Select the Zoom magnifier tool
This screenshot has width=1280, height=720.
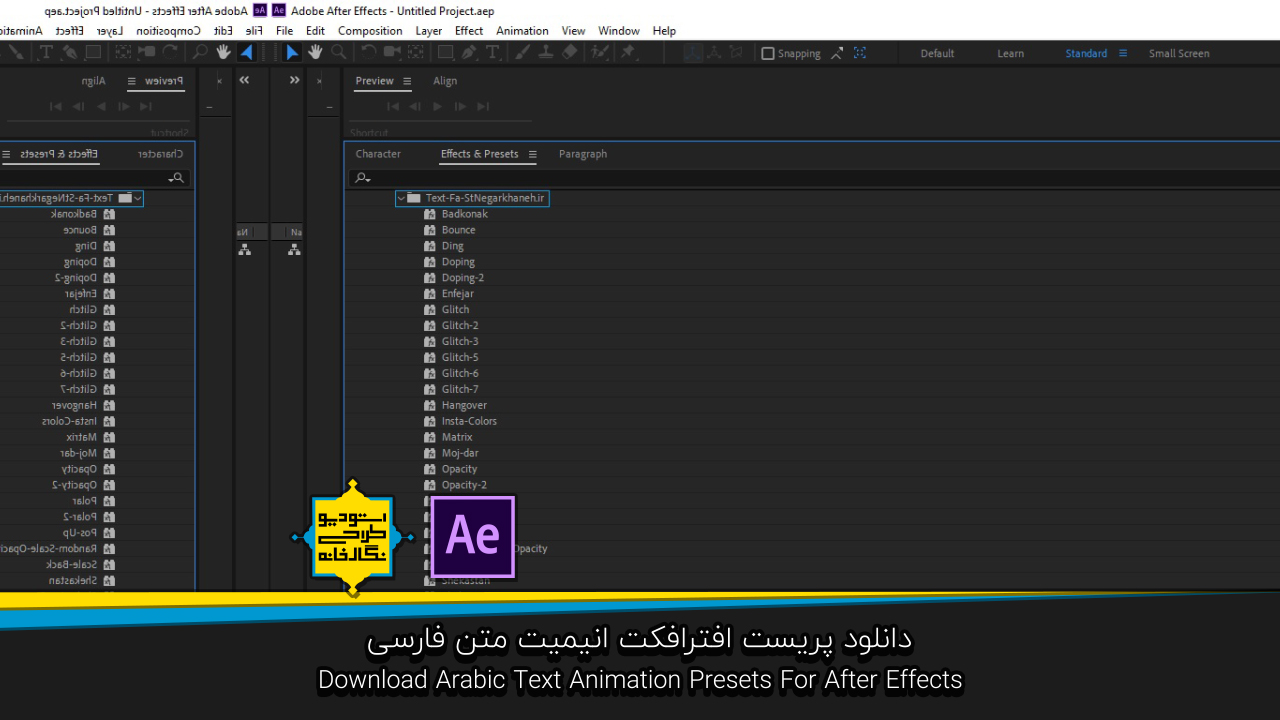[x=339, y=52]
